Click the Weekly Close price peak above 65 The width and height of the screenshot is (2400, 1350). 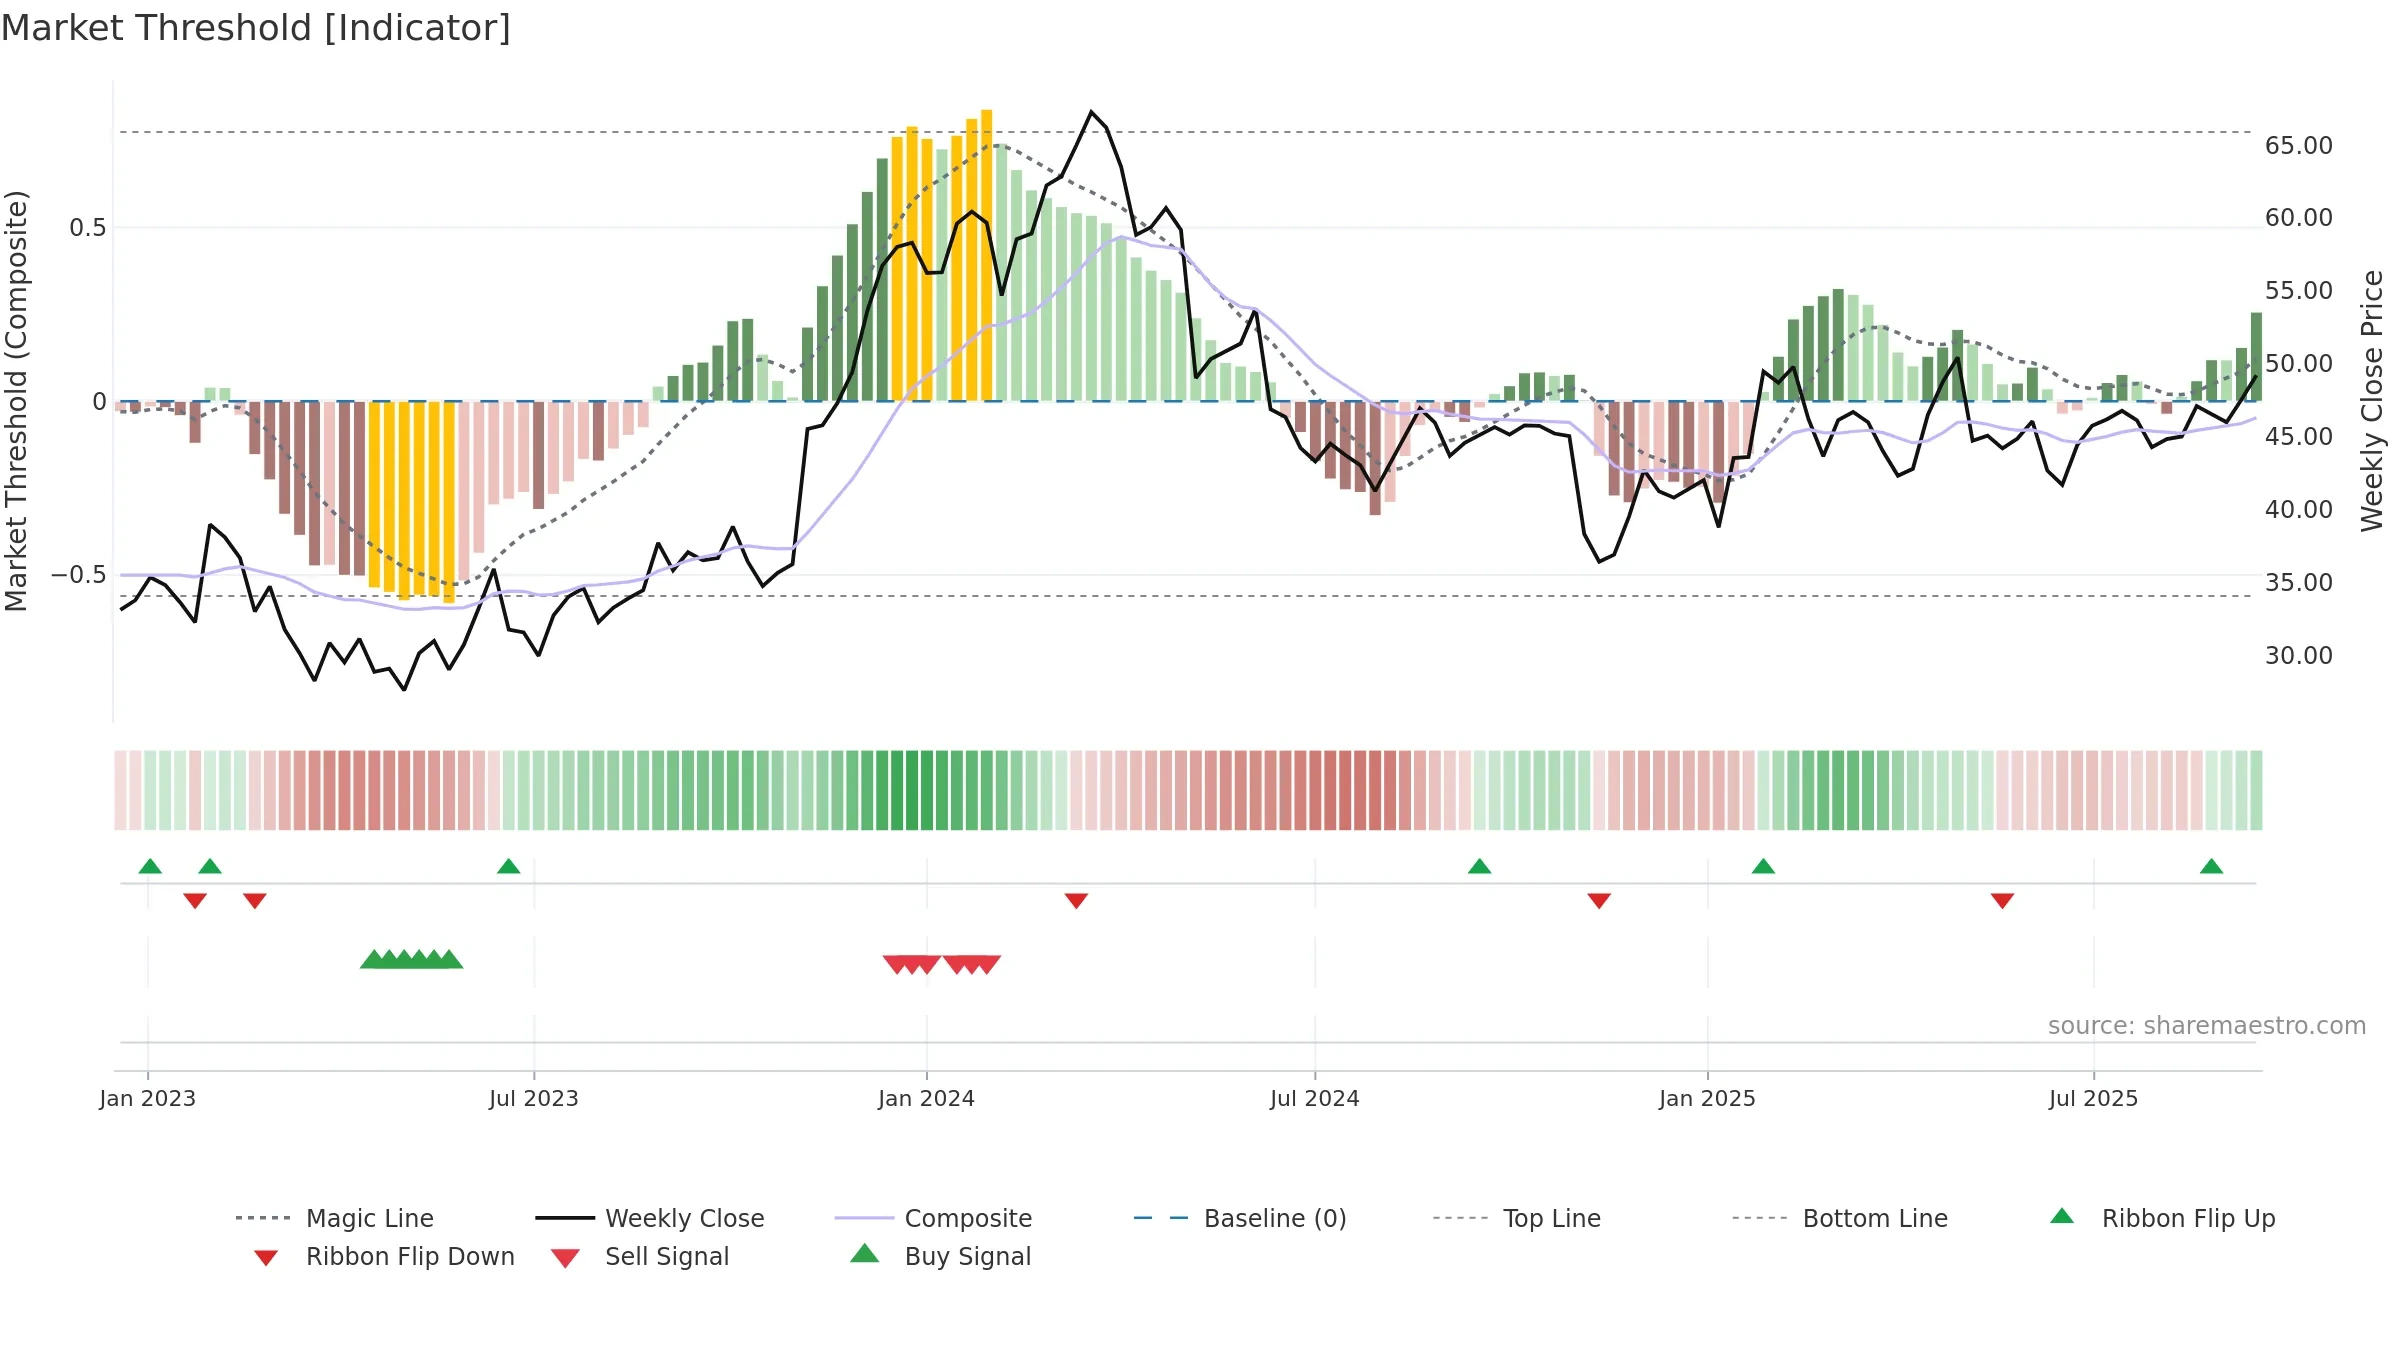(1091, 112)
